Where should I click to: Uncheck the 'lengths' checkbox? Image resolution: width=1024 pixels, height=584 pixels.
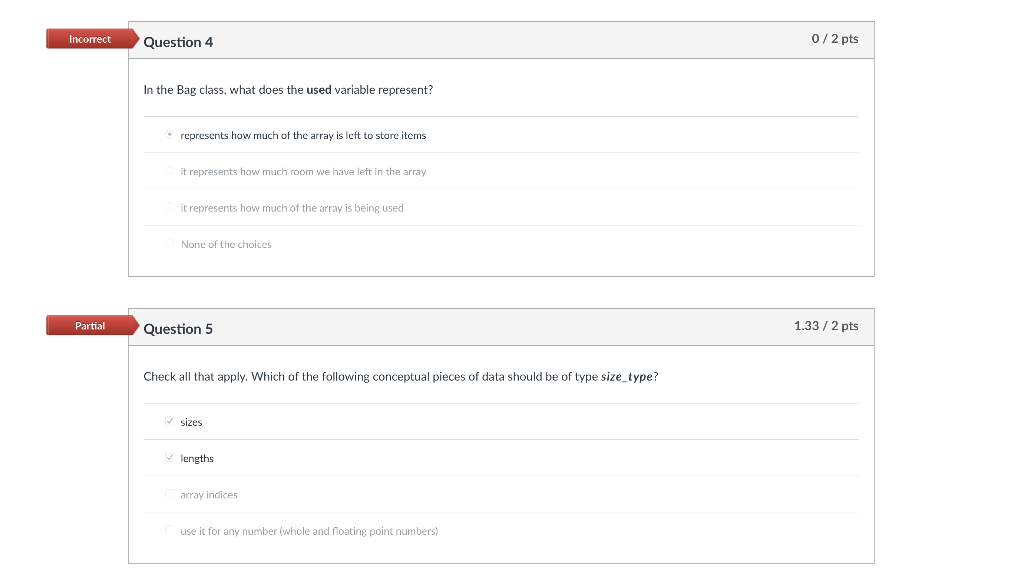coord(170,457)
